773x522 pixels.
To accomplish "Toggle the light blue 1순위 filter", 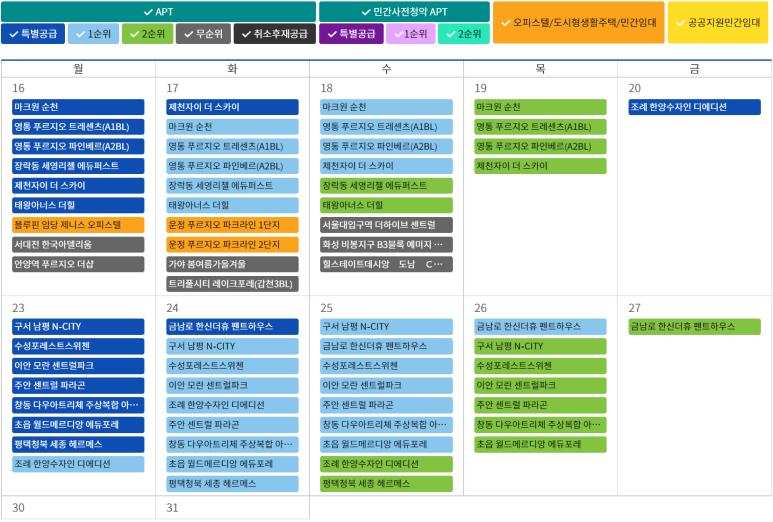I will pyautogui.click(x=94, y=34).
